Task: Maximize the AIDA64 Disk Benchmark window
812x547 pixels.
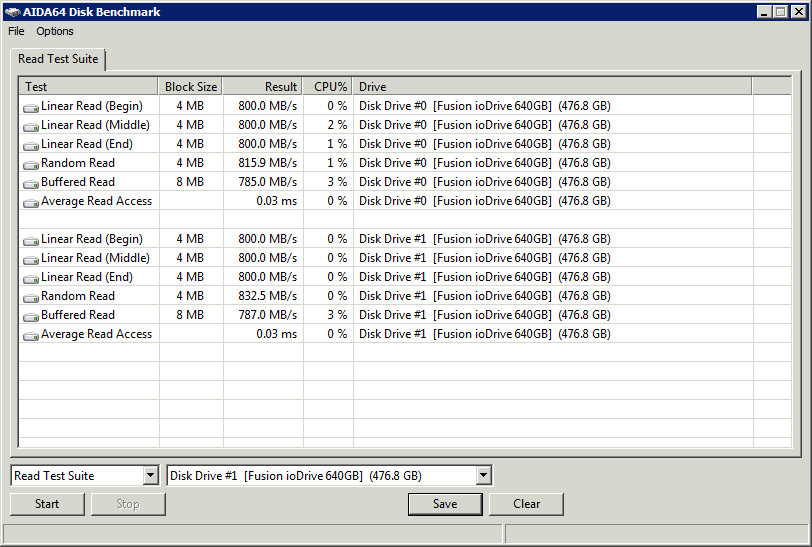Action: [x=780, y=12]
